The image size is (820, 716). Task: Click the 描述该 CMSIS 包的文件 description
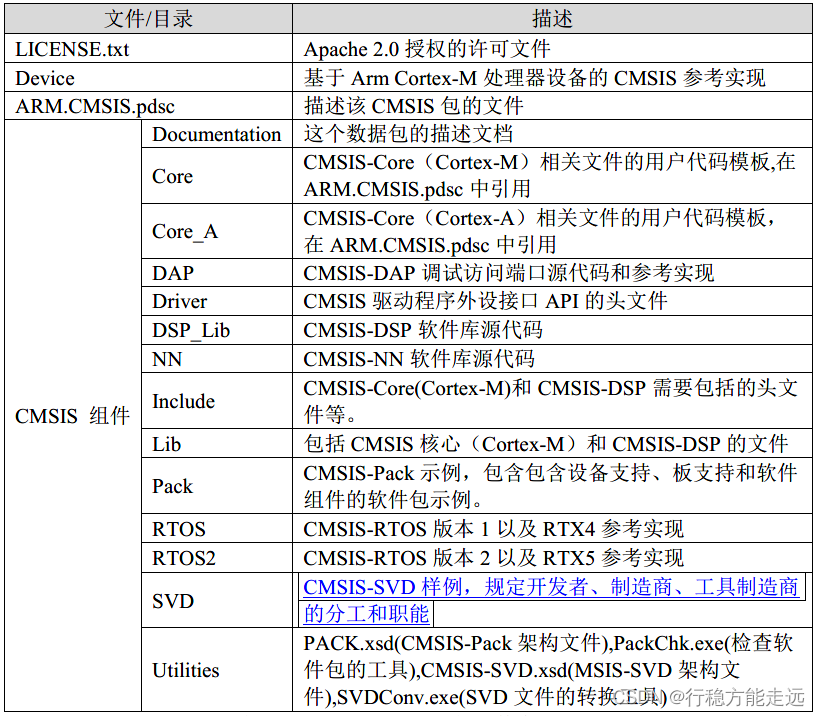413,106
